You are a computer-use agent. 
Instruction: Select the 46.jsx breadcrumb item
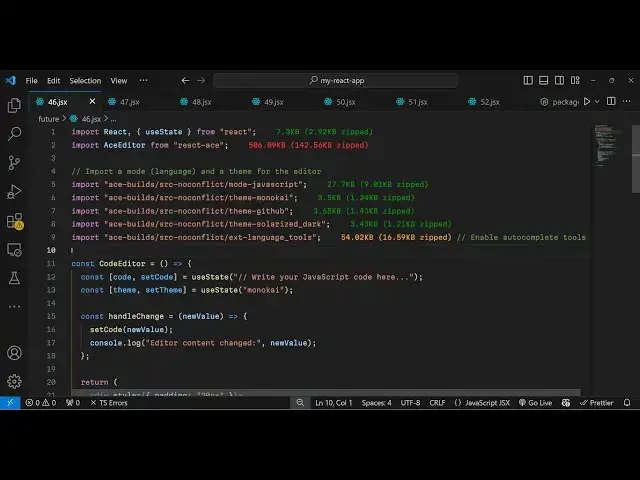(85, 119)
